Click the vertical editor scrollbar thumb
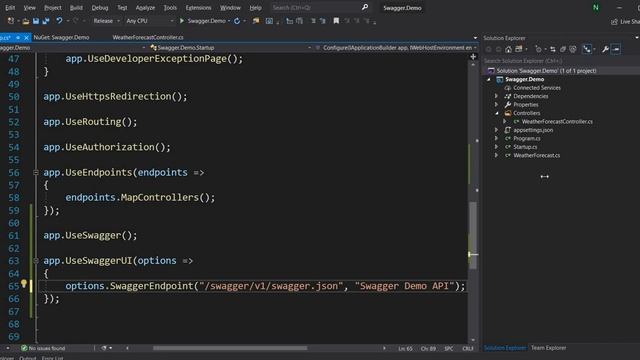The image size is (640, 360). coord(473,235)
